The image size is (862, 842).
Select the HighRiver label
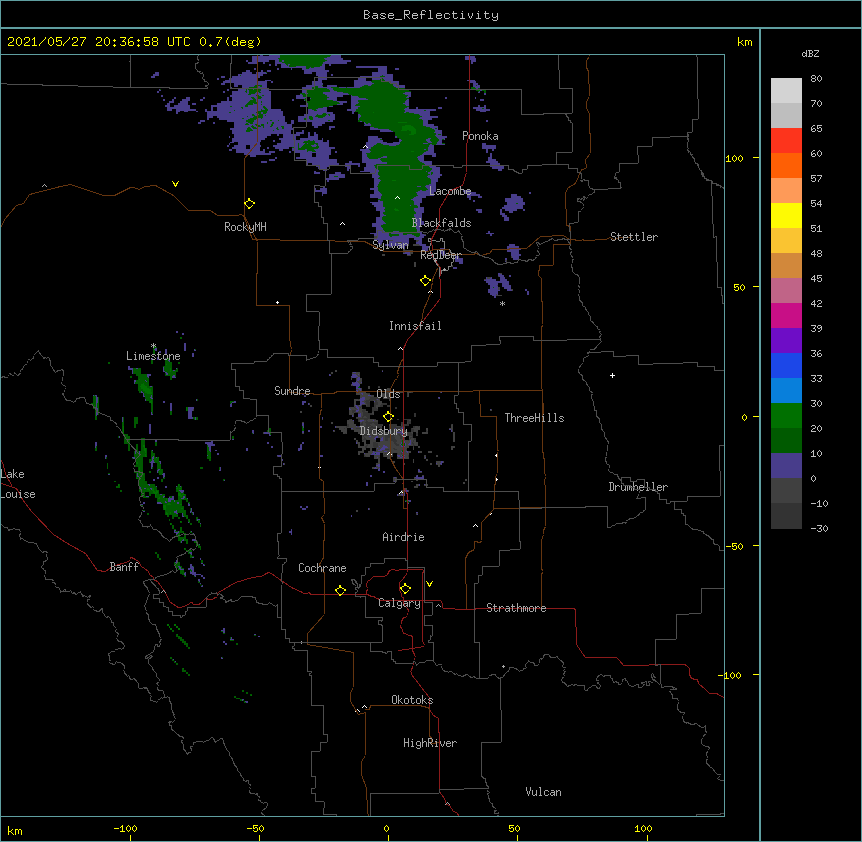(x=430, y=743)
